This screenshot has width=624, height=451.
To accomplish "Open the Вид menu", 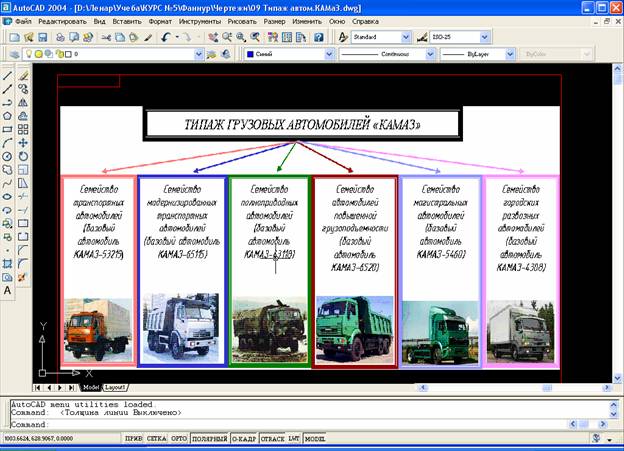I will click(99, 21).
